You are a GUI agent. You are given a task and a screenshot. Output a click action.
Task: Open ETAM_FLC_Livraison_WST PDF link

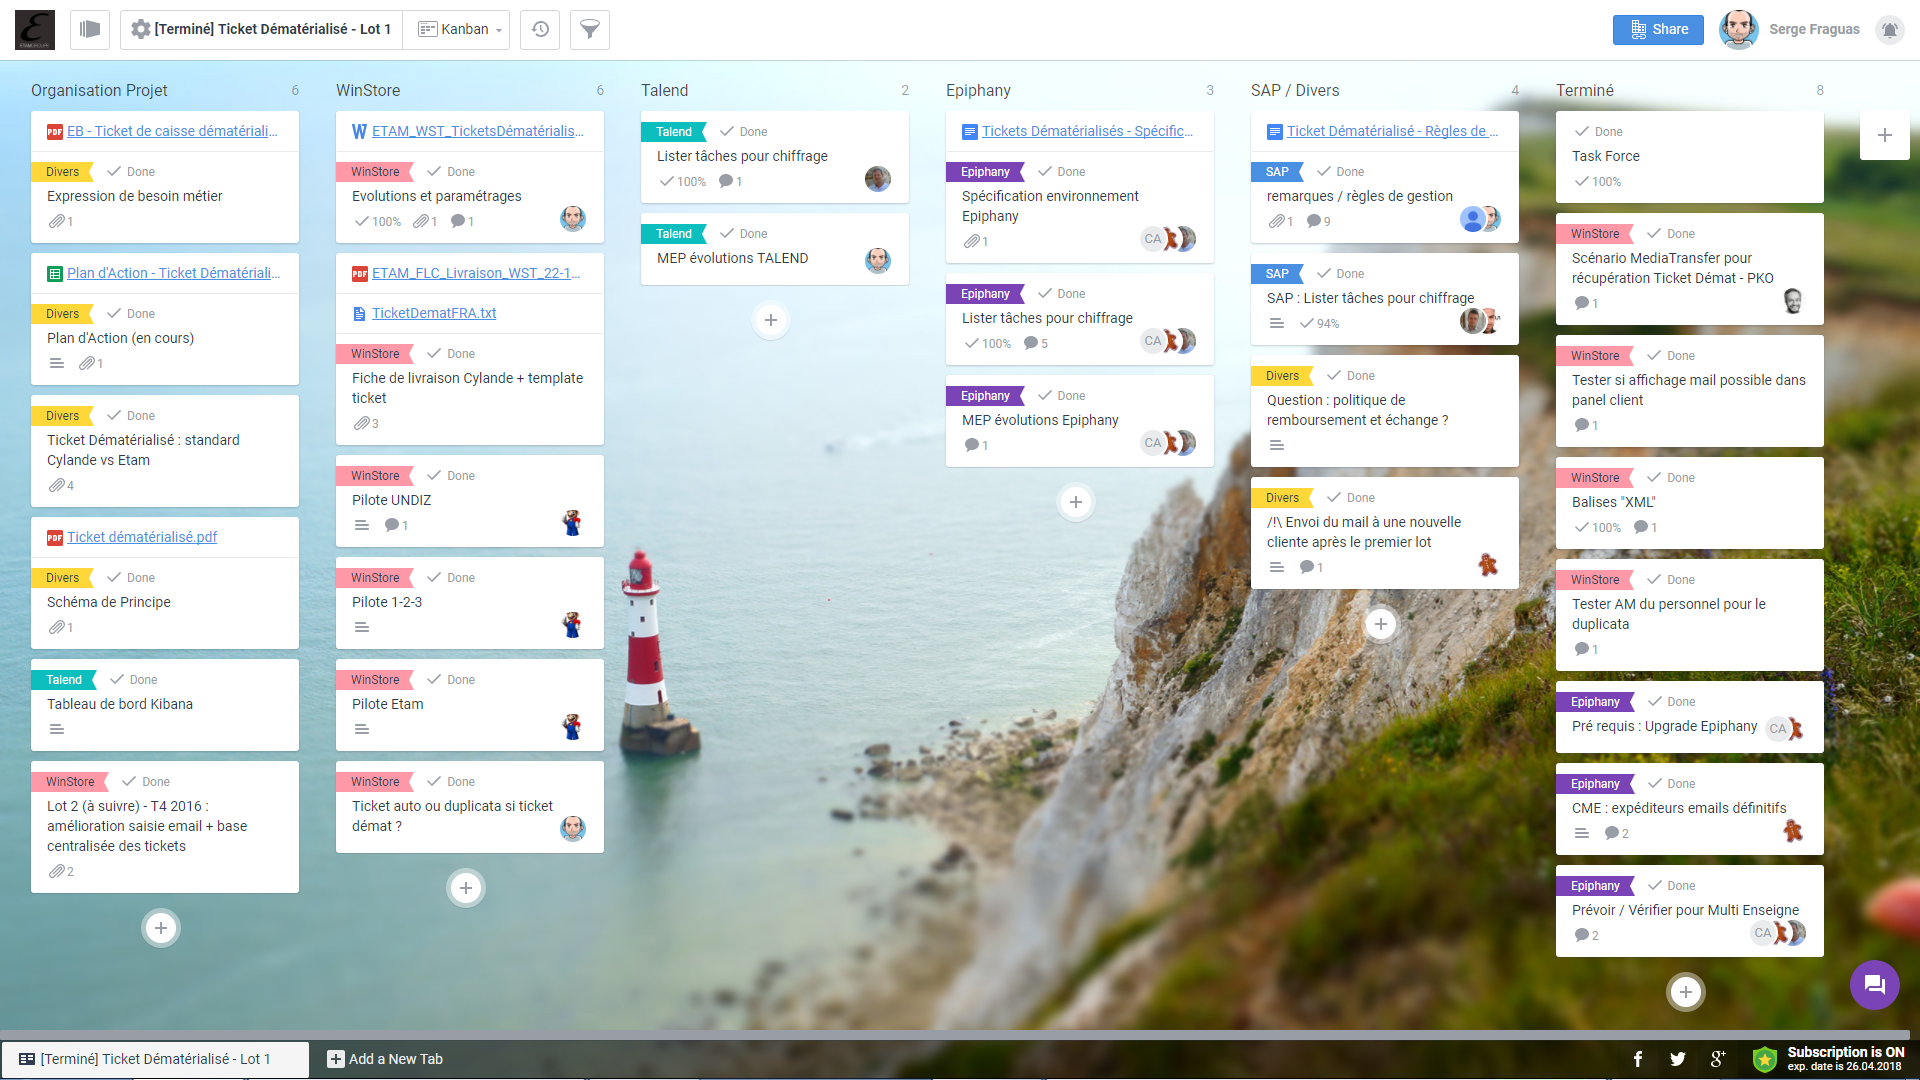click(476, 273)
